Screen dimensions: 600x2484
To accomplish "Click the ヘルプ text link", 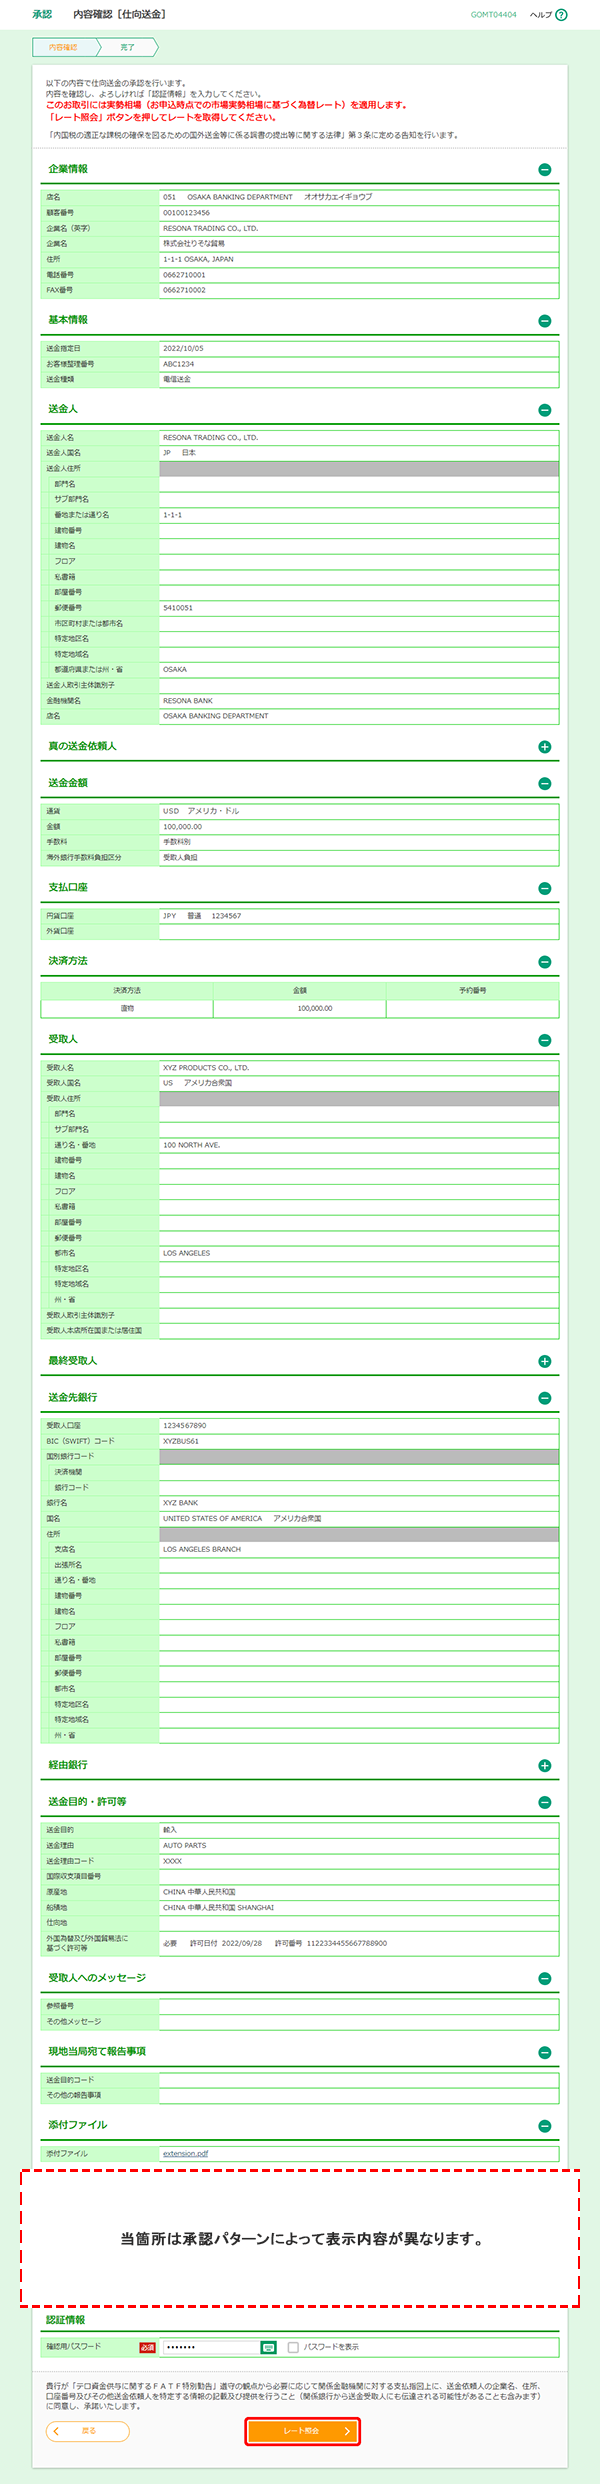I will [x=540, y=15].
